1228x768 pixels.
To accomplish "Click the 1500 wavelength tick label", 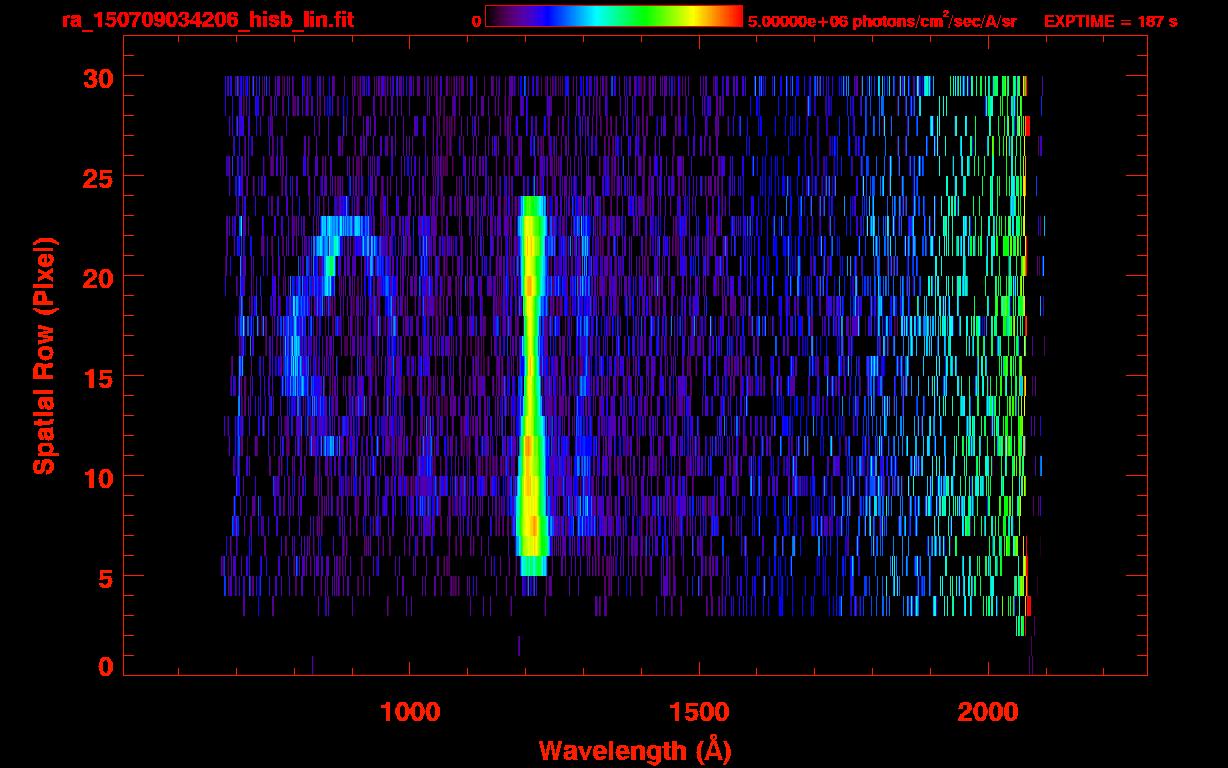I will (x=699, y=713).
